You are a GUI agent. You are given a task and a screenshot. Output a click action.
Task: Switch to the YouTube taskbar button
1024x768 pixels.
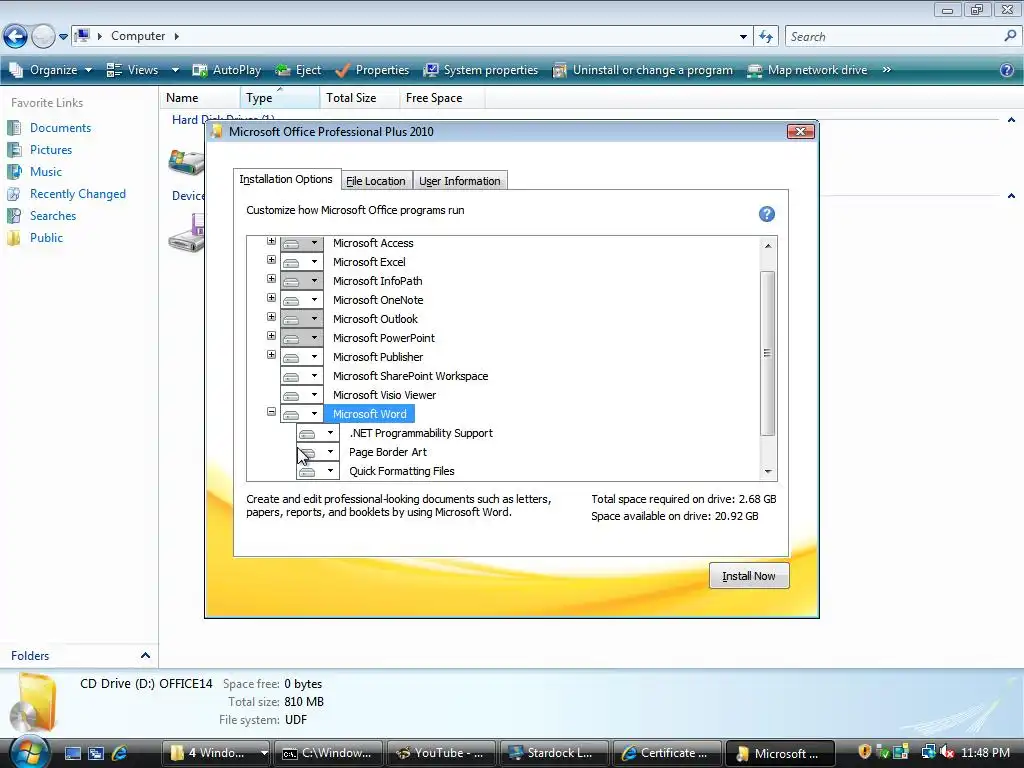click(x=441, y=753)
